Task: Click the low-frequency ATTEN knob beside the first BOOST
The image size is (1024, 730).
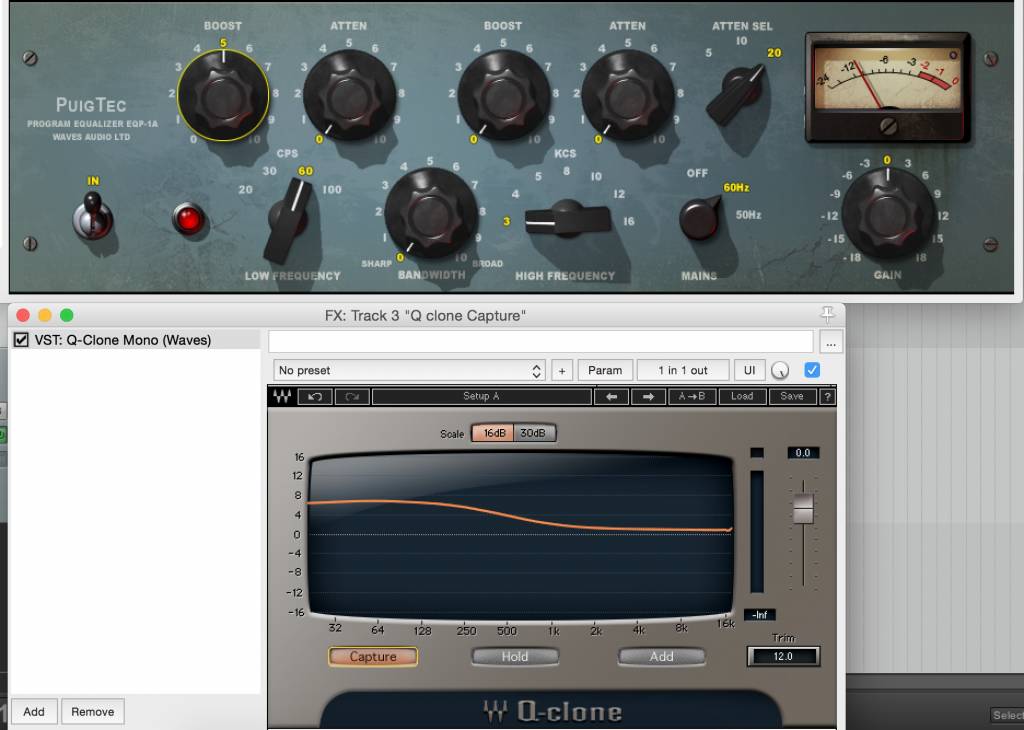Action: pos(349,95)
